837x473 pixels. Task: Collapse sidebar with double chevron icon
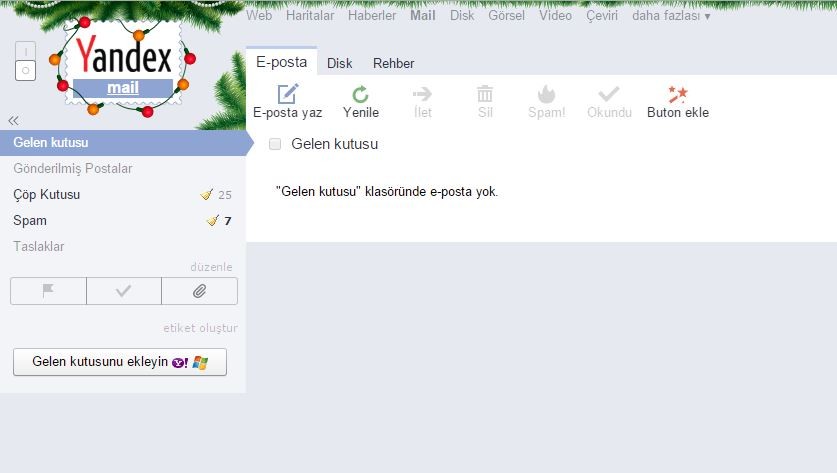13,120
